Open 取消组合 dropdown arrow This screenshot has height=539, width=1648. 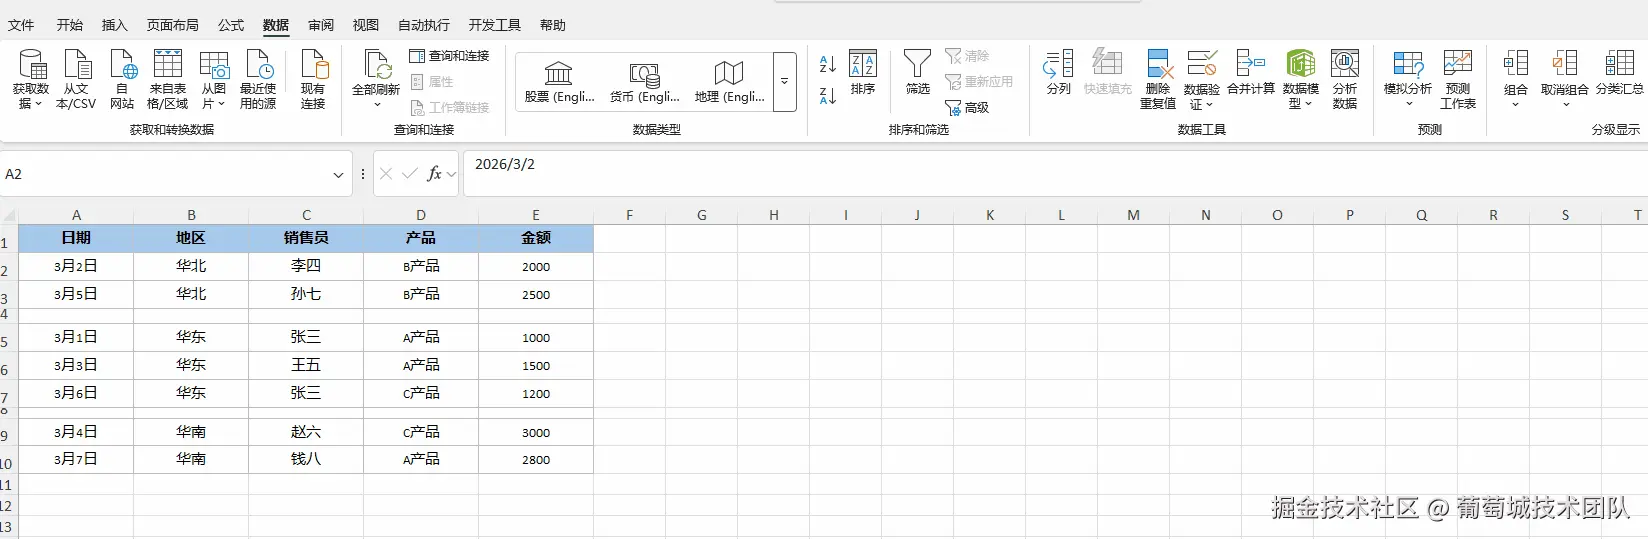click(1565, 104)
